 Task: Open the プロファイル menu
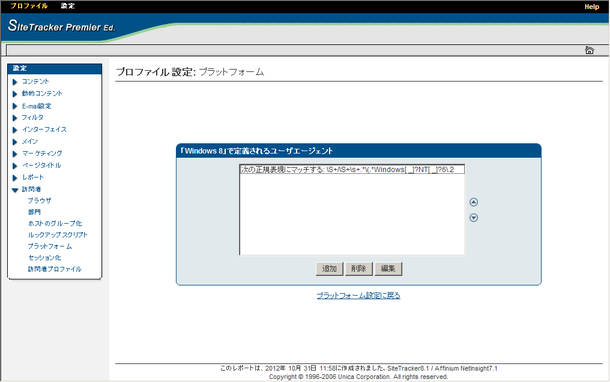(x=29, y=6)
